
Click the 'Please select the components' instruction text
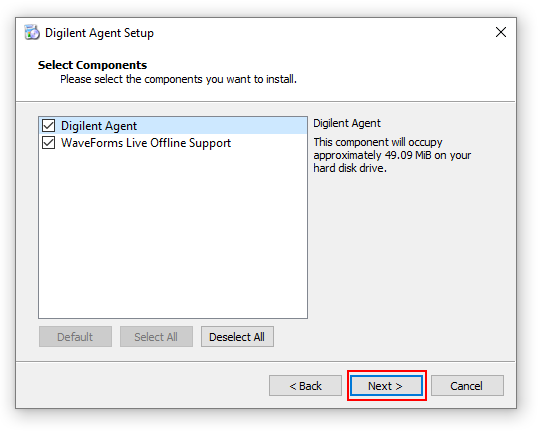tap(178, 79)
